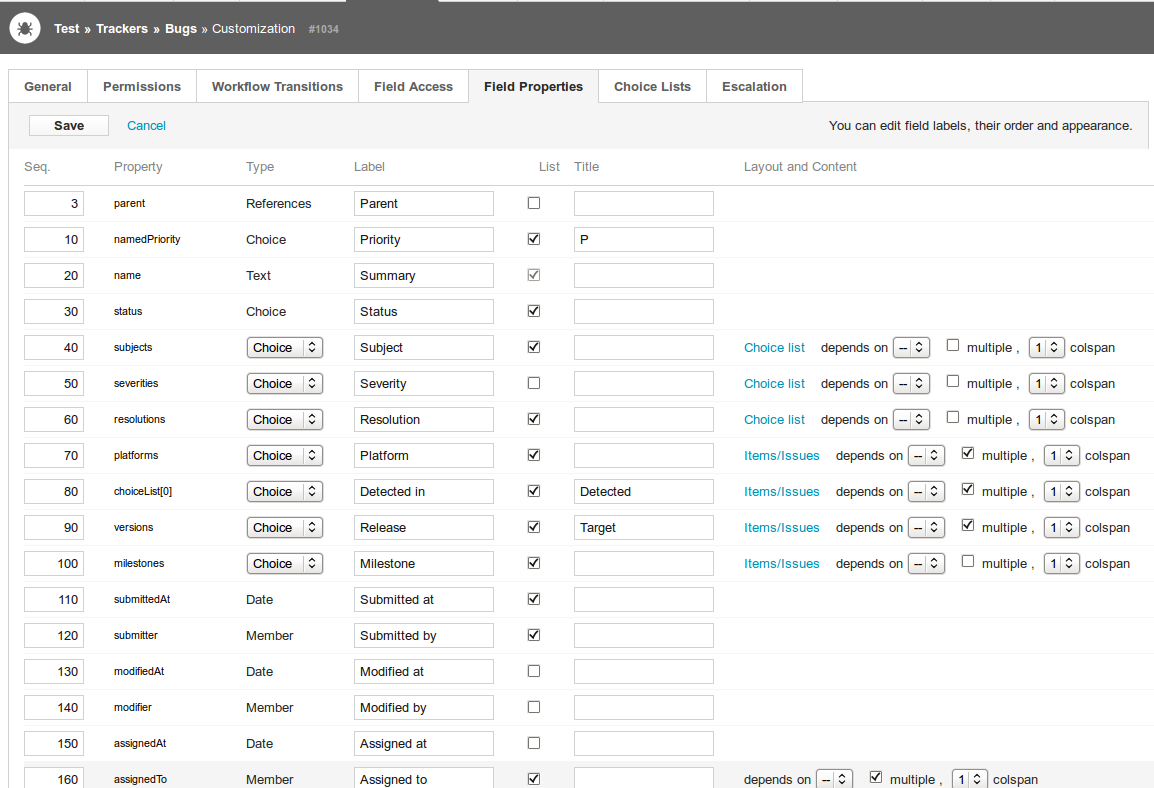The height and width of the screenshot is (788, 1154).
Task: Click the Save button
Action: [69, 126]
